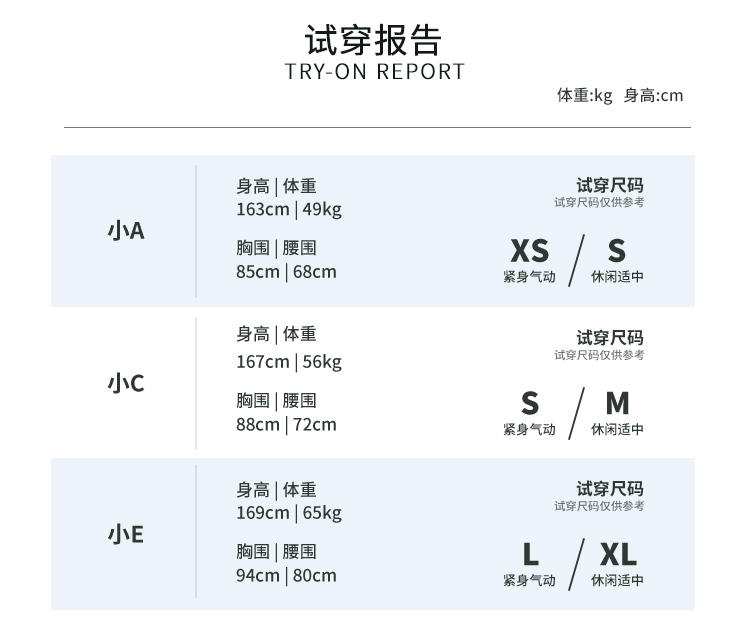Select the 163cm | 49kg measurement
750x634 pixels.
[x=289, y=209]
